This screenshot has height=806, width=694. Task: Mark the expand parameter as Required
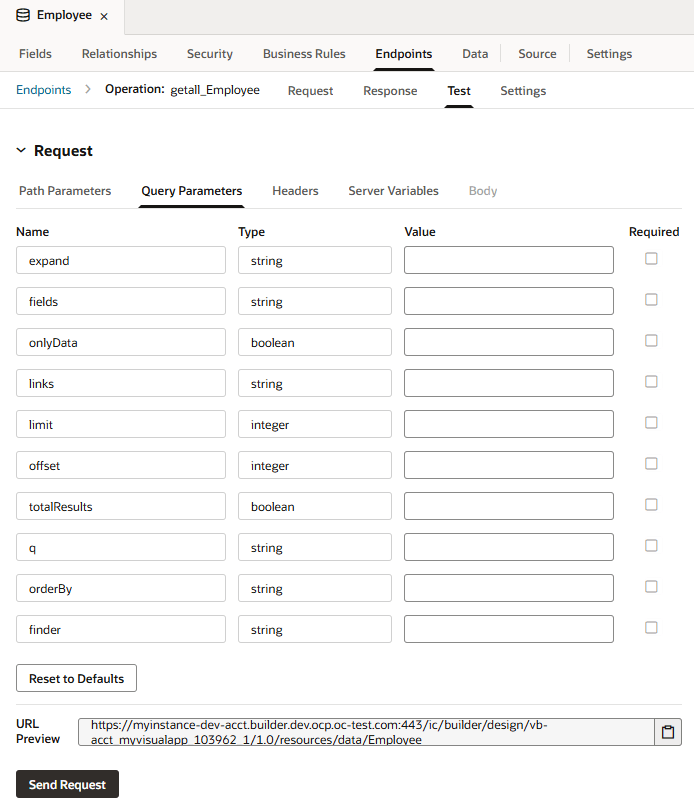[x=651, y=258]
